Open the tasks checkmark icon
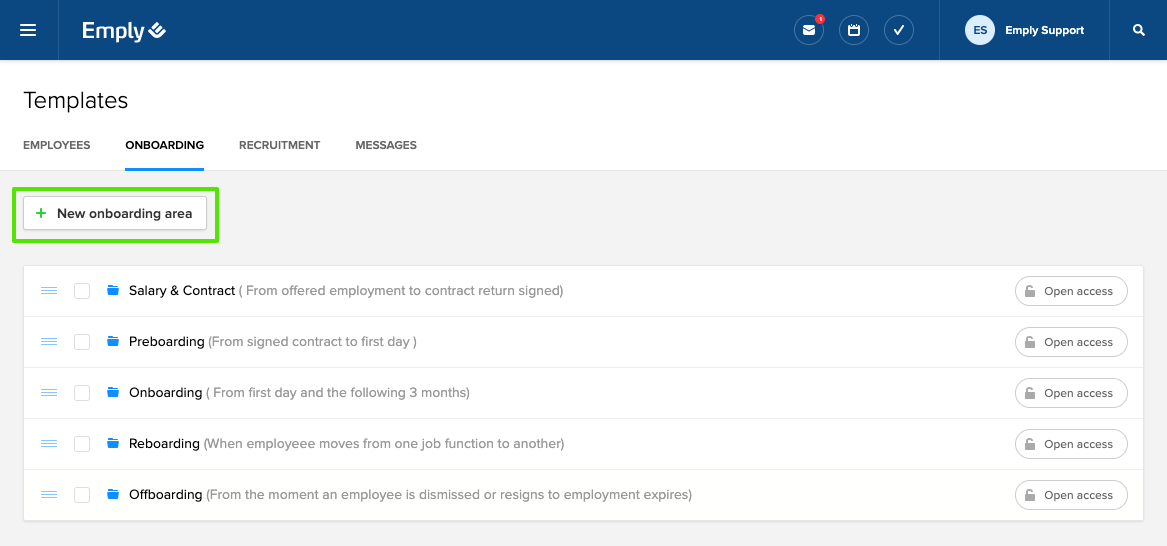The image size is (1167, 546). click(899, 30)
